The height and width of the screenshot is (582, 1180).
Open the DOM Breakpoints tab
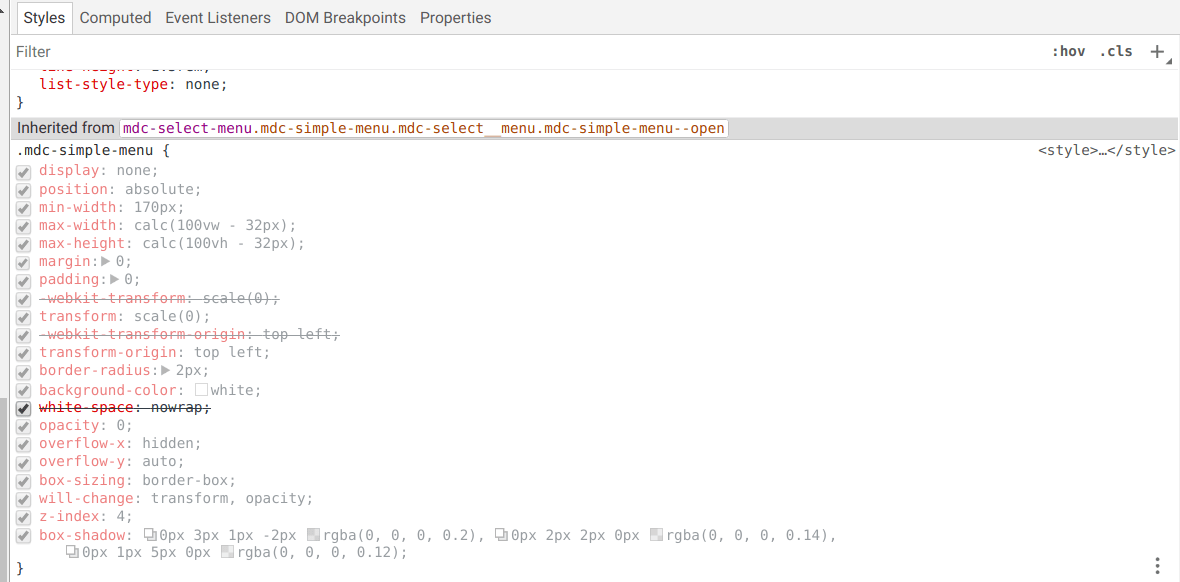345,17
